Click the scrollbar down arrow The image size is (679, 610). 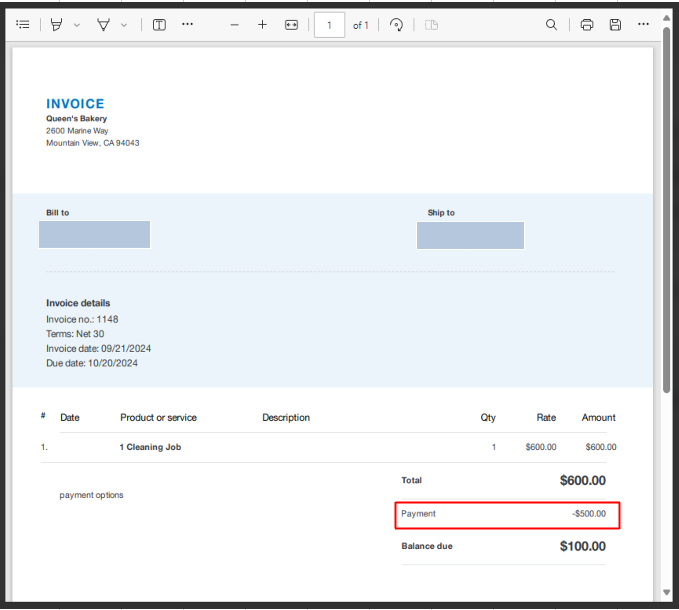pyautogui.click(x=666, y=592)
